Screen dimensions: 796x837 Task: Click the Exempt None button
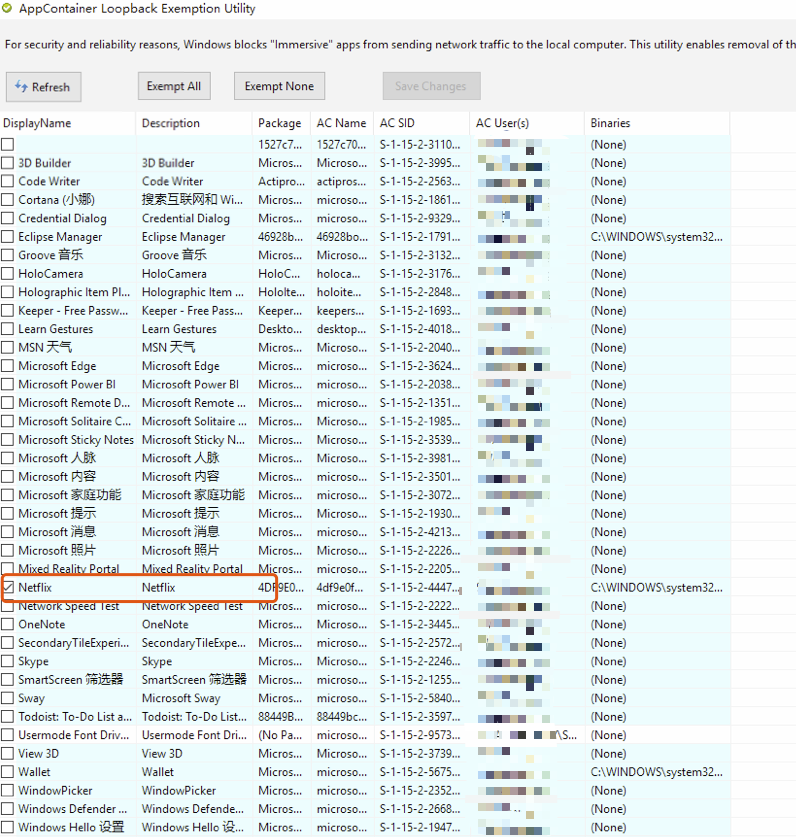click(x=279, y=86)
